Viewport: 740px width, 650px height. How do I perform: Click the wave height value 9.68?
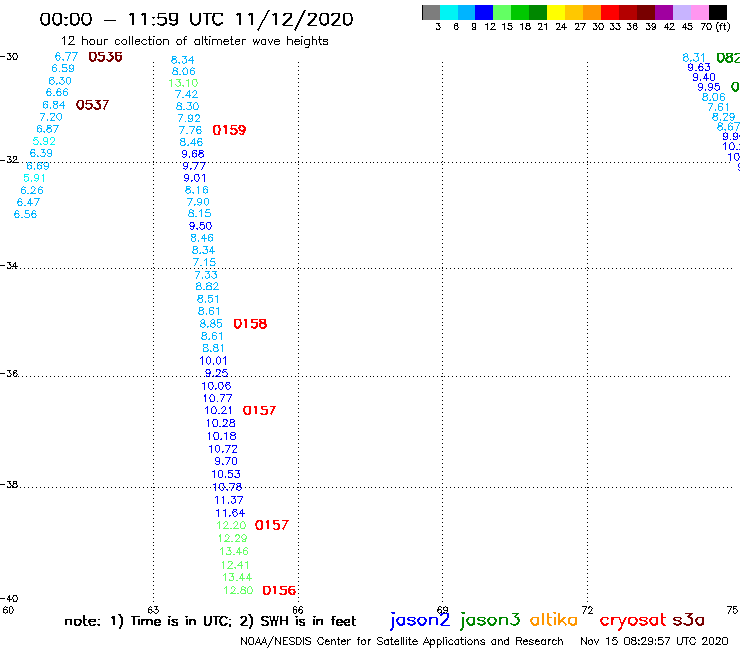(193, 154)
